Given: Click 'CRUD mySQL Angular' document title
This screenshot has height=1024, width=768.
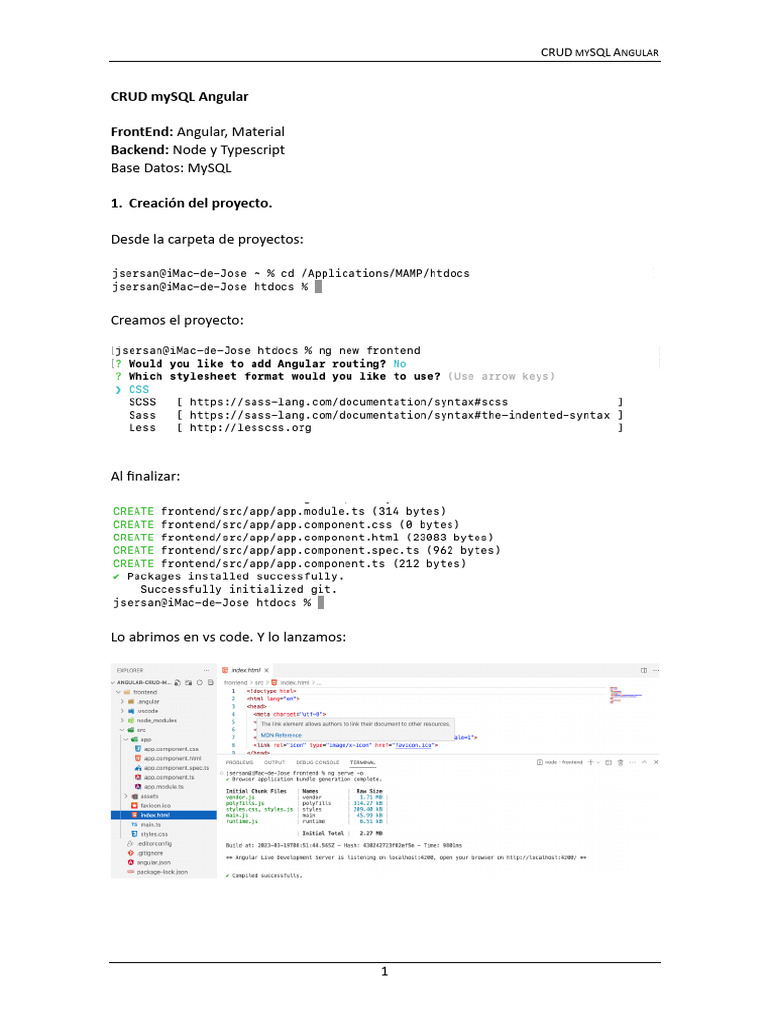Looking at the screenshot, I should coord(180,97).
